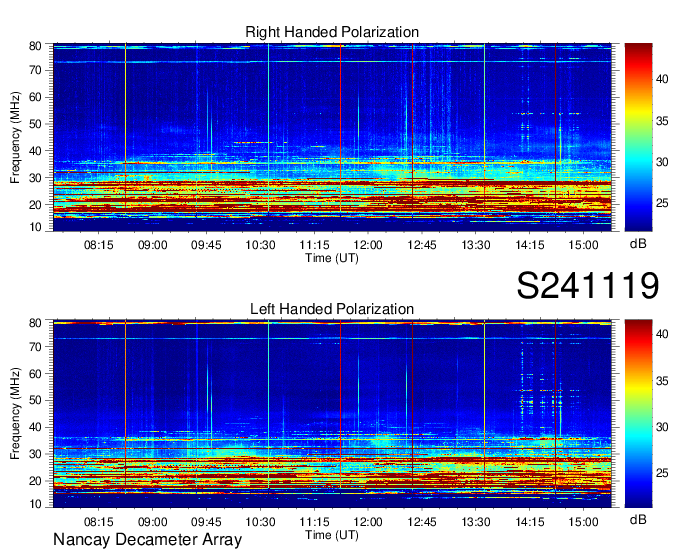This screenshot has height=552, width=680.
Task: Click 09:45 time tick on Left Handed plot
Action: tap(206, 522)
